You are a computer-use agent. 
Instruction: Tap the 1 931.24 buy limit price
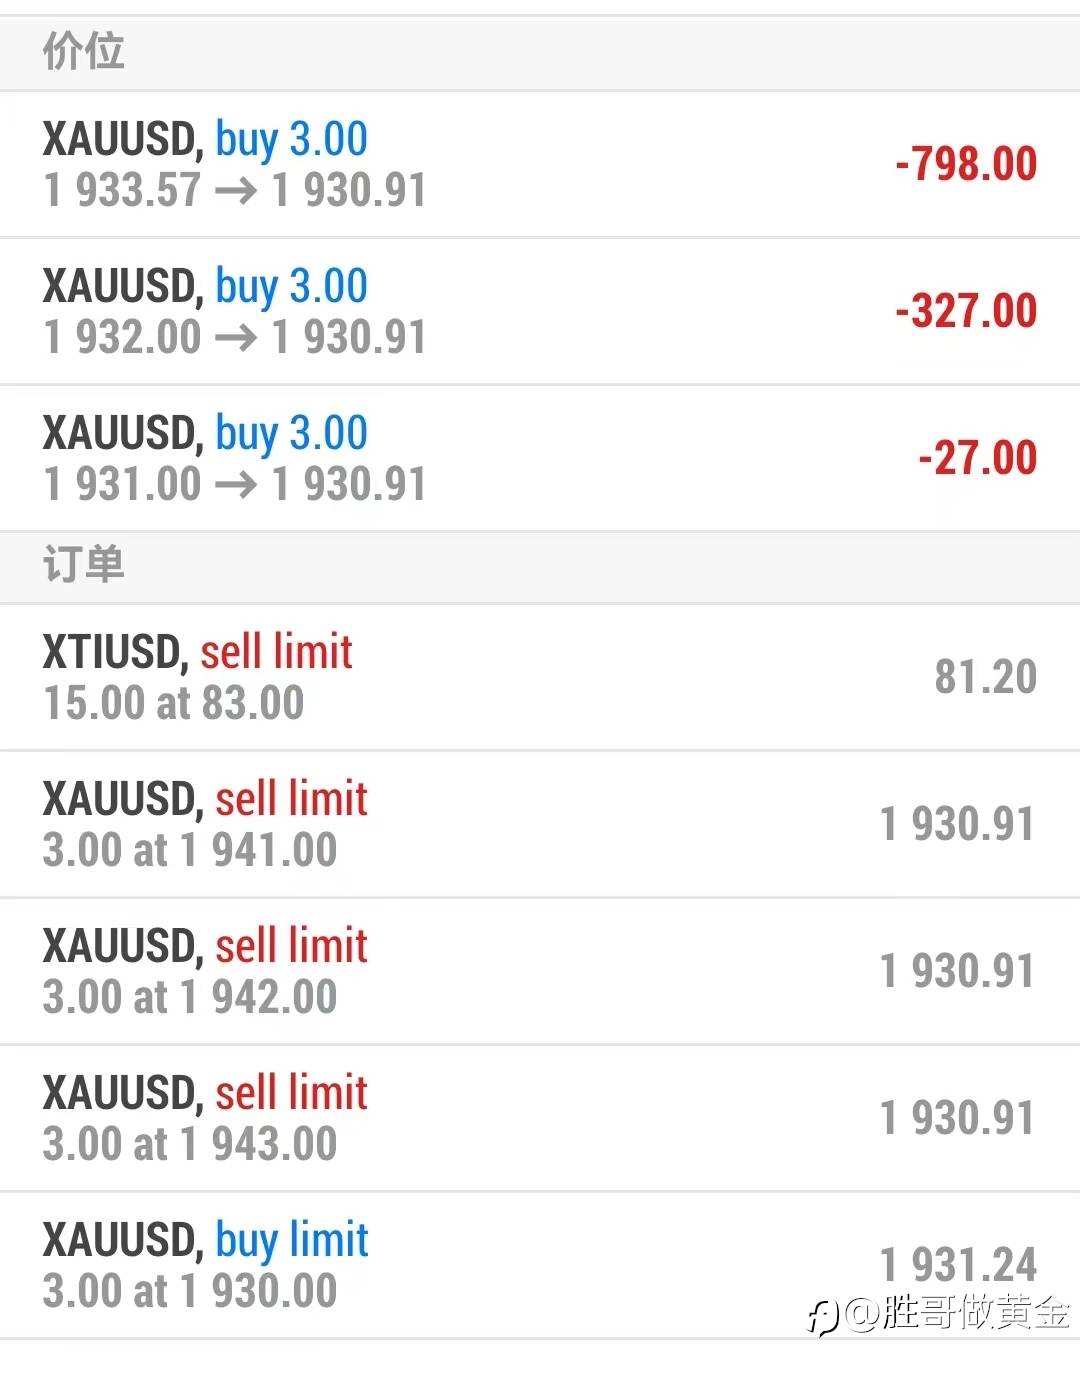(x=958, y=1264)
